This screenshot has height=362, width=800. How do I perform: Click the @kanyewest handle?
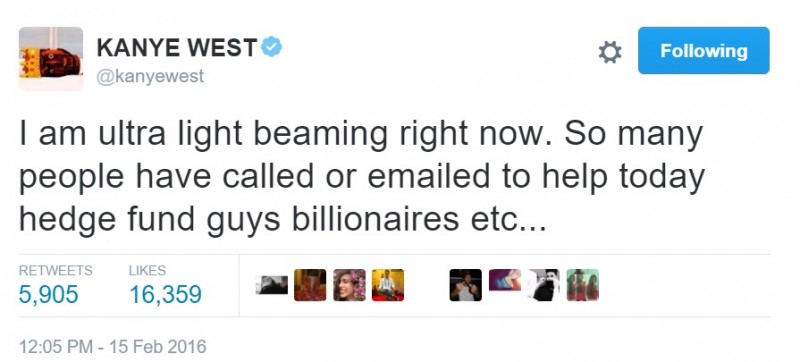(150, 76)
